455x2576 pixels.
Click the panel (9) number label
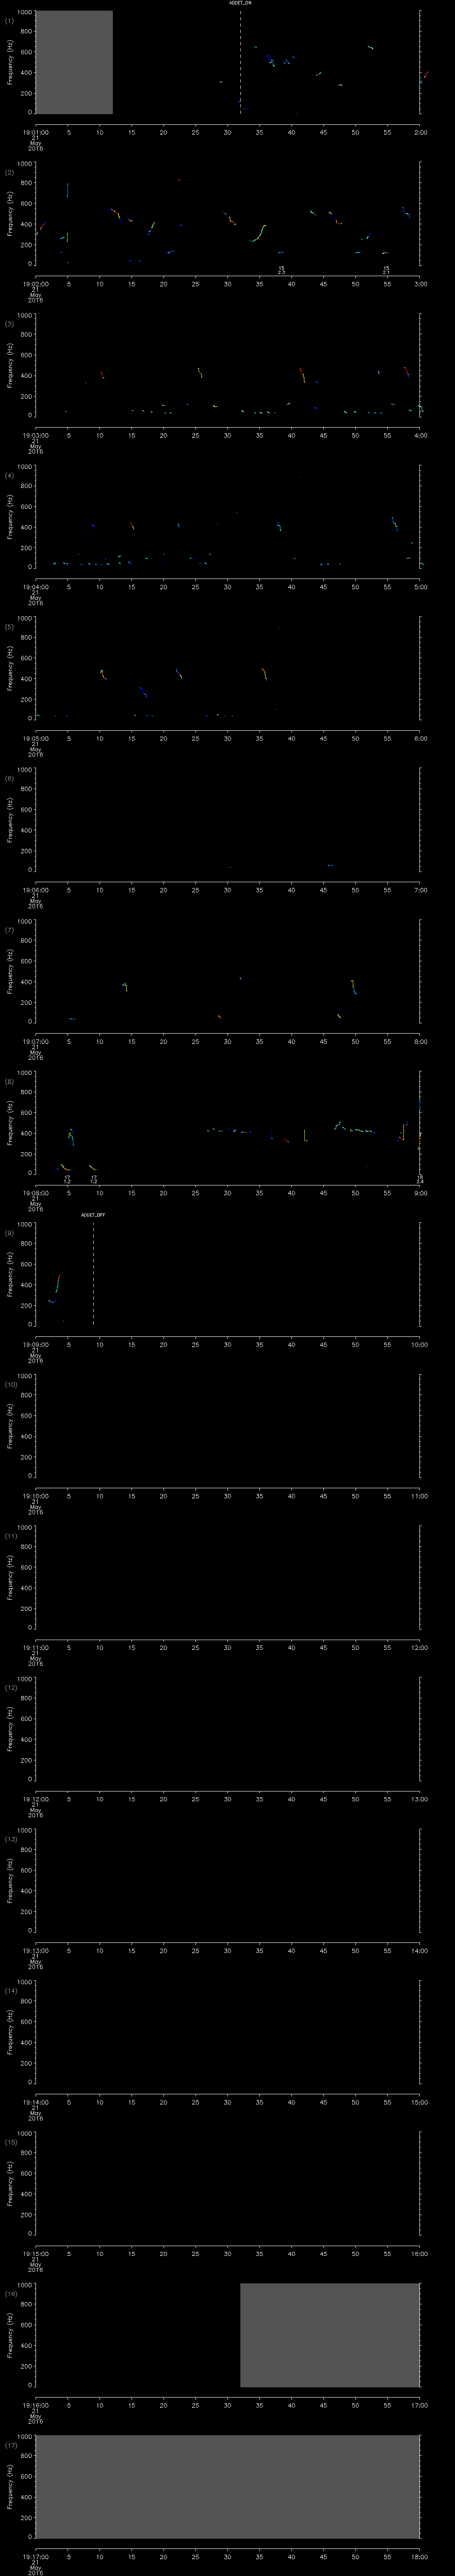coord(9,1233)
